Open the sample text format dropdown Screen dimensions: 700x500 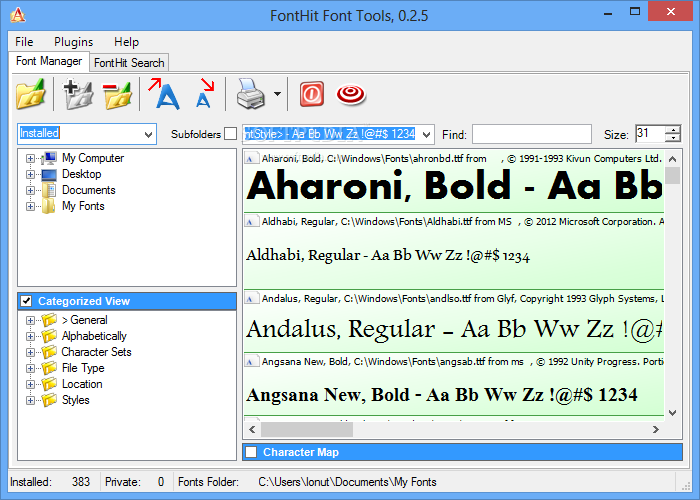[426, 134]
